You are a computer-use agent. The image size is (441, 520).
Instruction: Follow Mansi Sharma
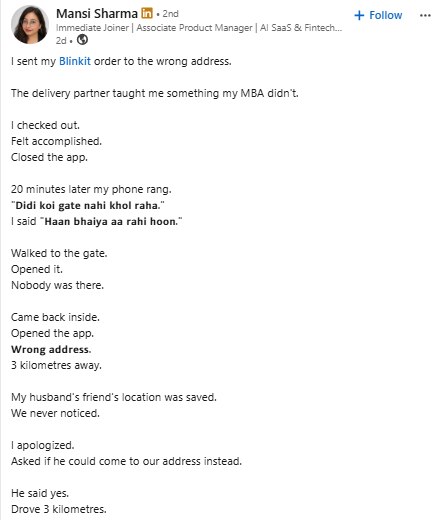tap(378, 15)
